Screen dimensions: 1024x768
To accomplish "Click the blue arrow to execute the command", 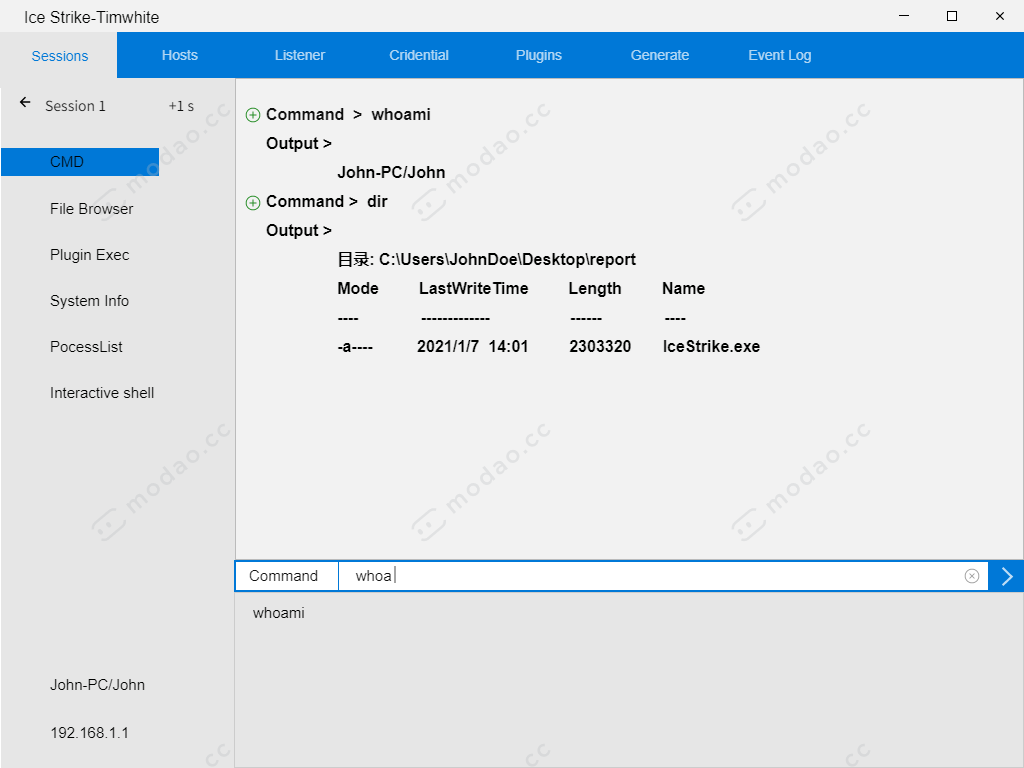I will tap(1007, 576).
